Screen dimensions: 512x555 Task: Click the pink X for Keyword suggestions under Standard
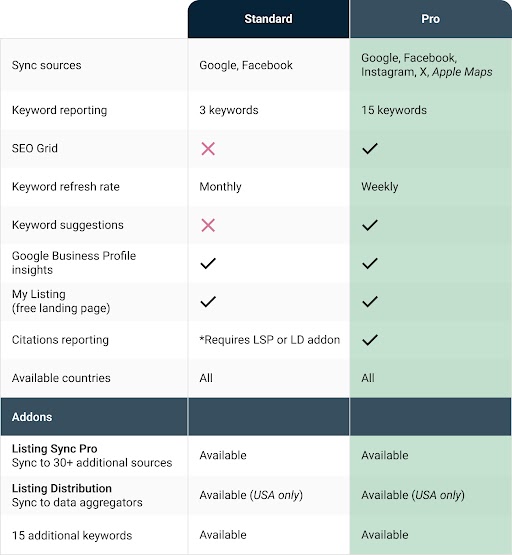click(x=208, y=225)
